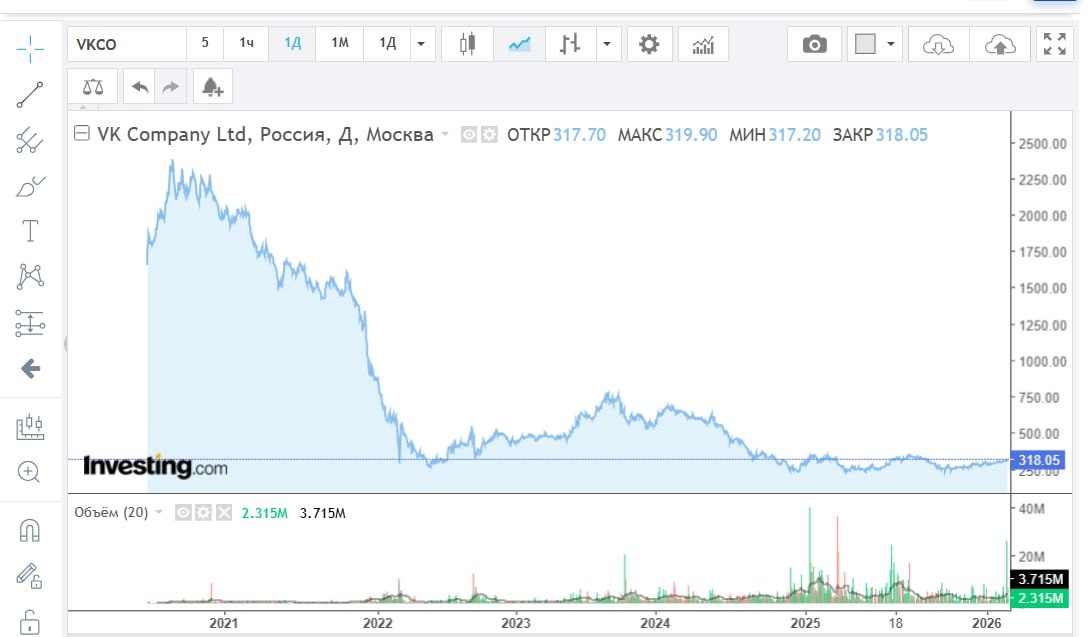Click the Объём (20) indicator label

pyautogui.click(x=111, y=513)
